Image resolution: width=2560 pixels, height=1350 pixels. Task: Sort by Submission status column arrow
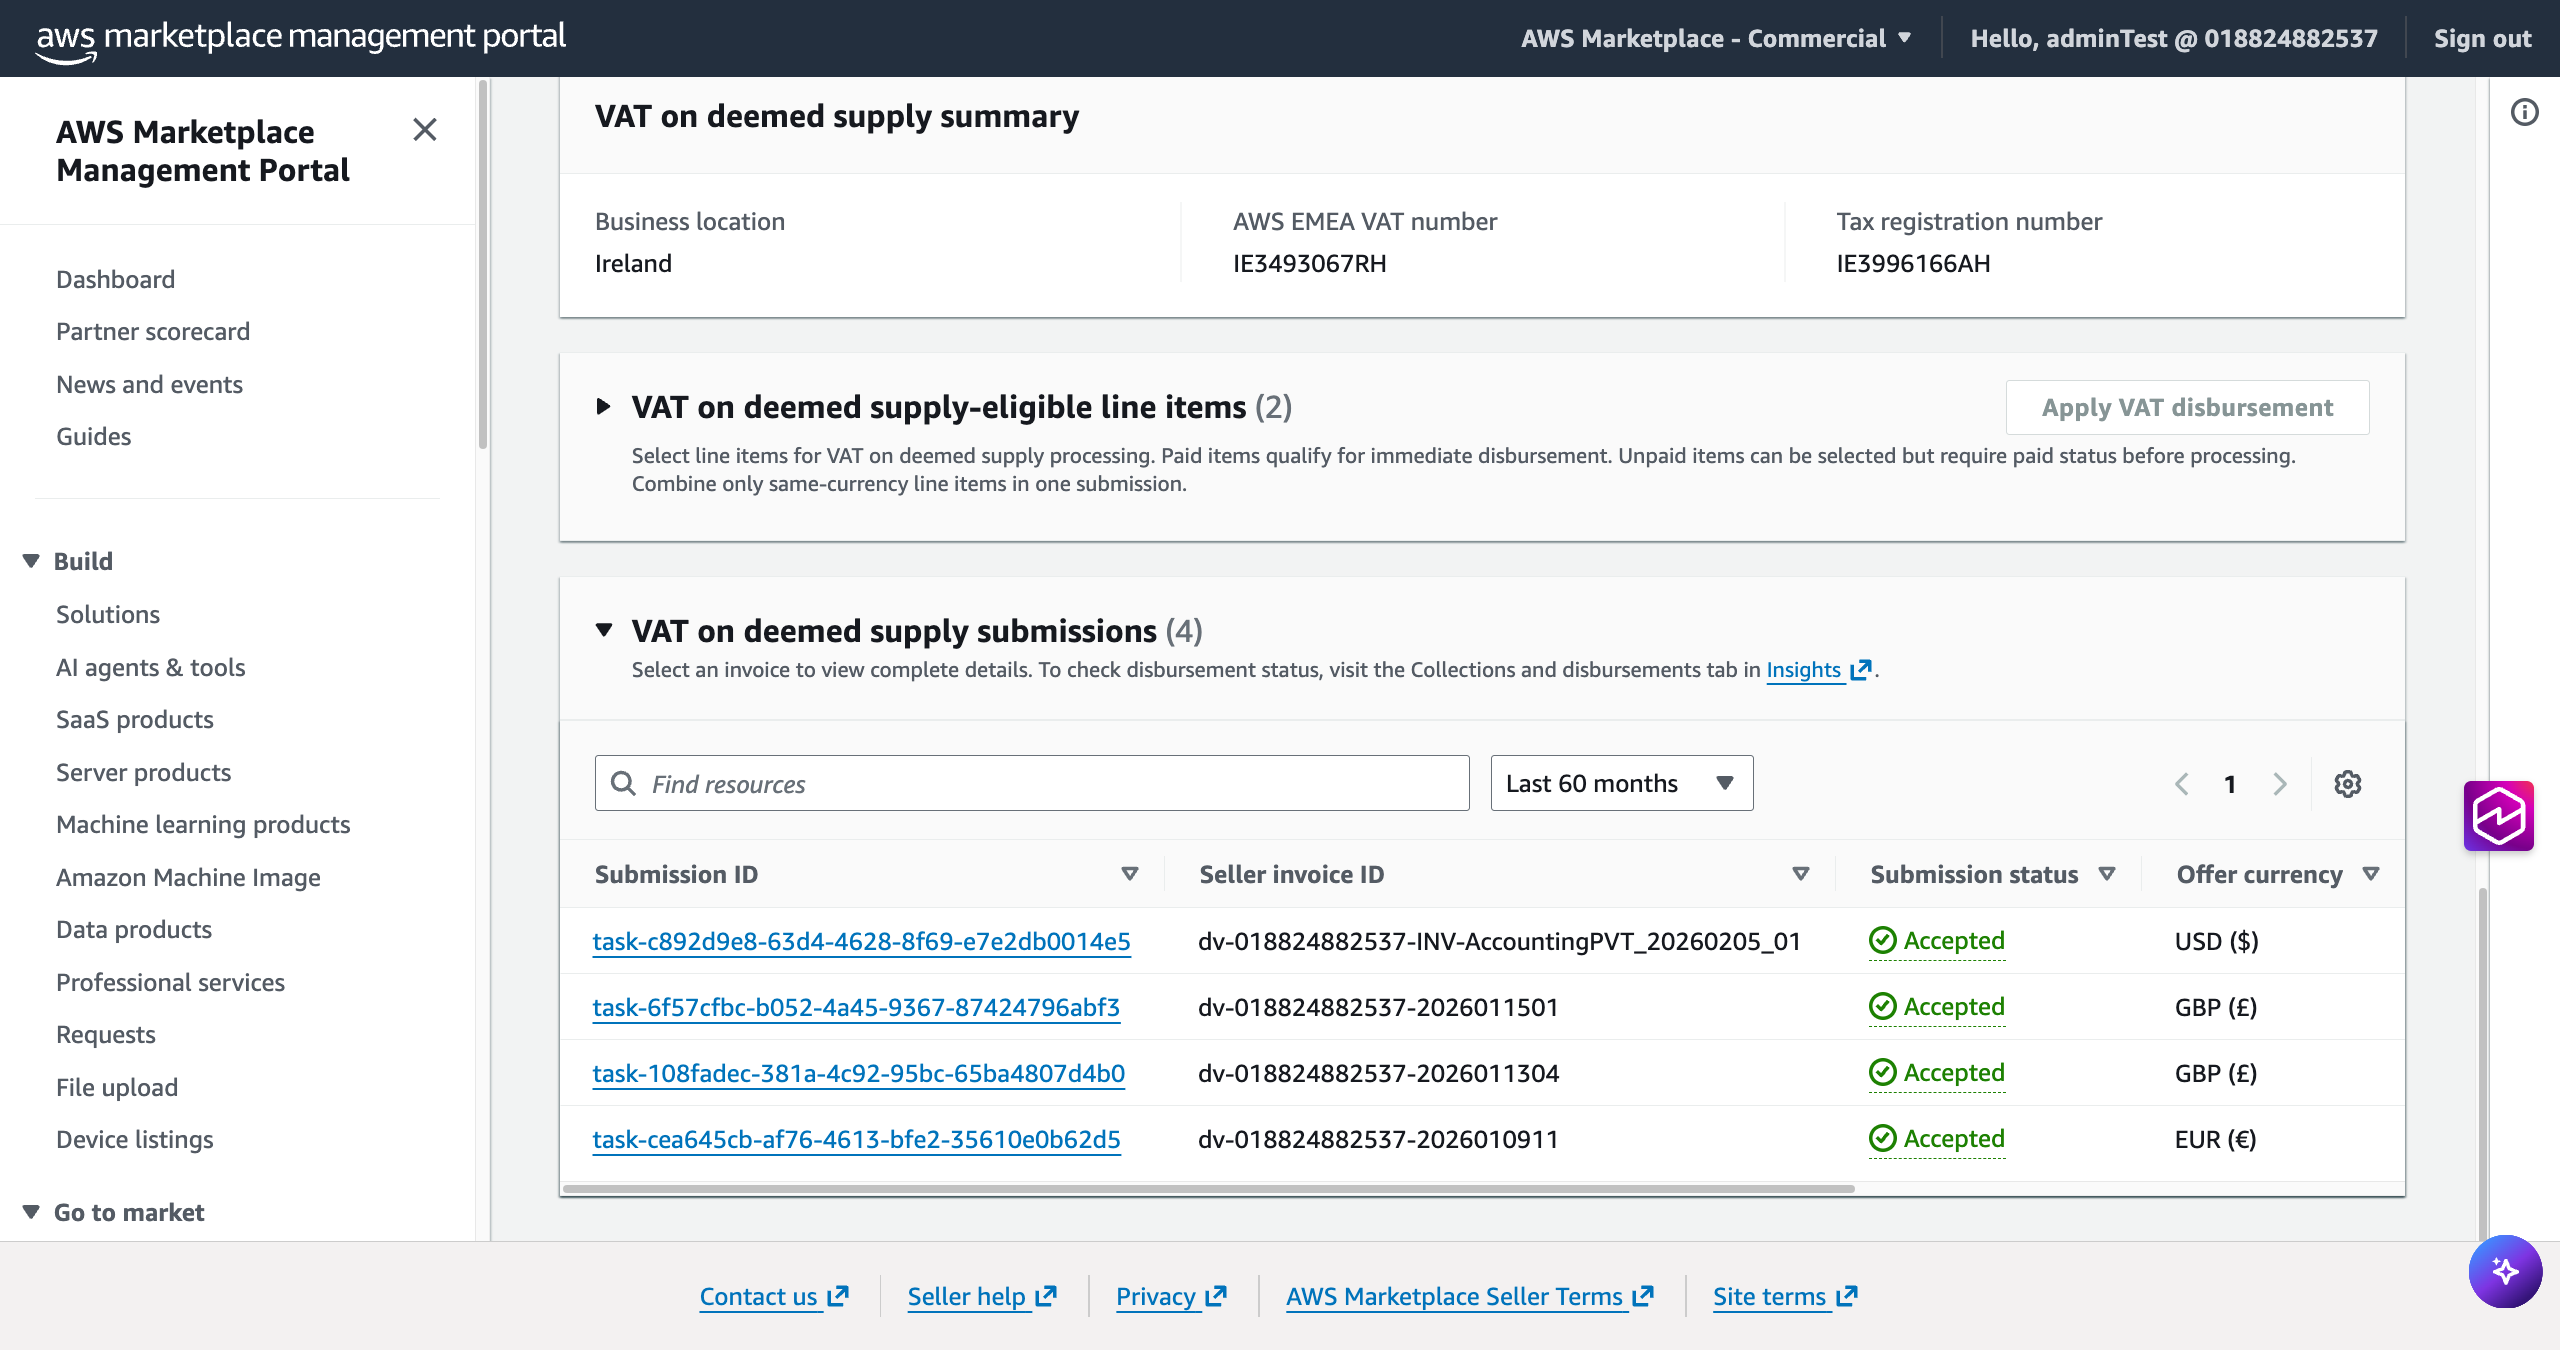(x=2107, y=874)
